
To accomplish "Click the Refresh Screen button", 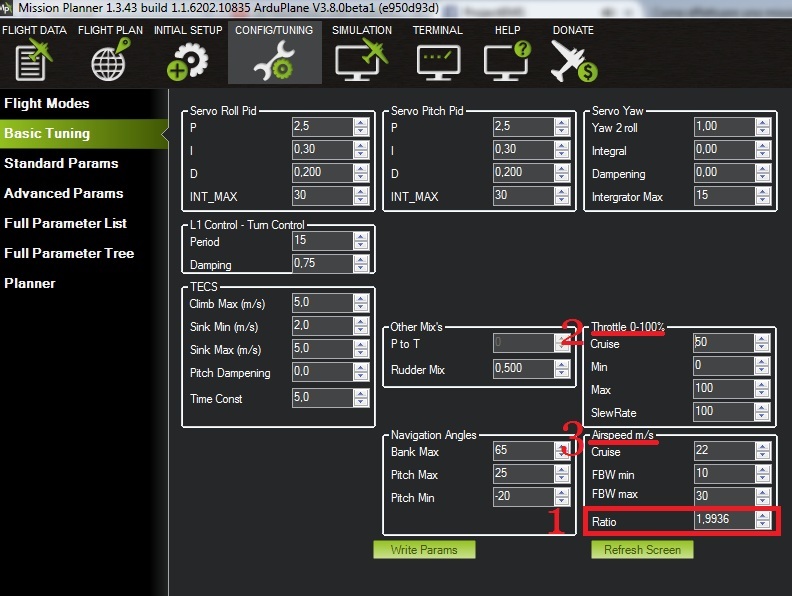I will pyautogui.click(x=642, y=550).
